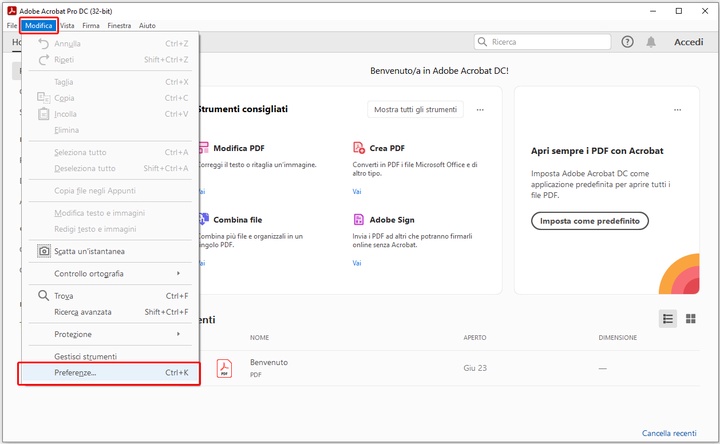Select Preferenze... from the menu
Viewport: 720px width, 444px height.
coord(109,373)
